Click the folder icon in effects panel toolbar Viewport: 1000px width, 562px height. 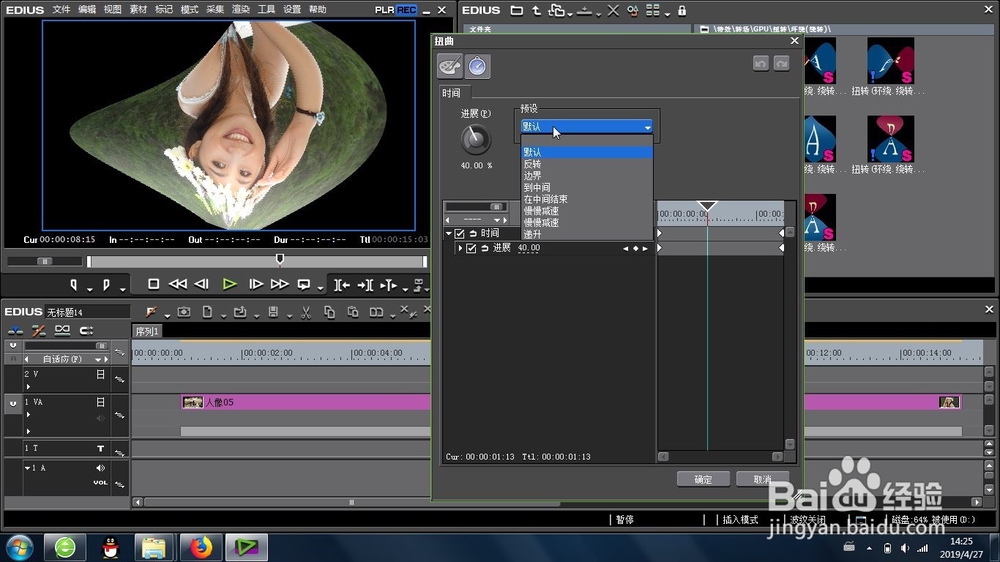[x=517, y=10]
